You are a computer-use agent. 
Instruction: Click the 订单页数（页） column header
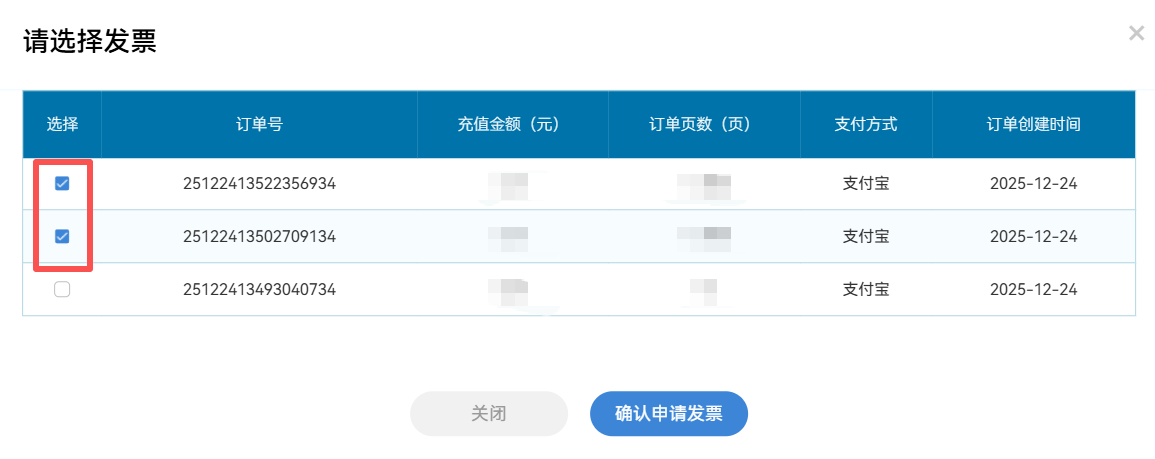[x=703, y=125]
